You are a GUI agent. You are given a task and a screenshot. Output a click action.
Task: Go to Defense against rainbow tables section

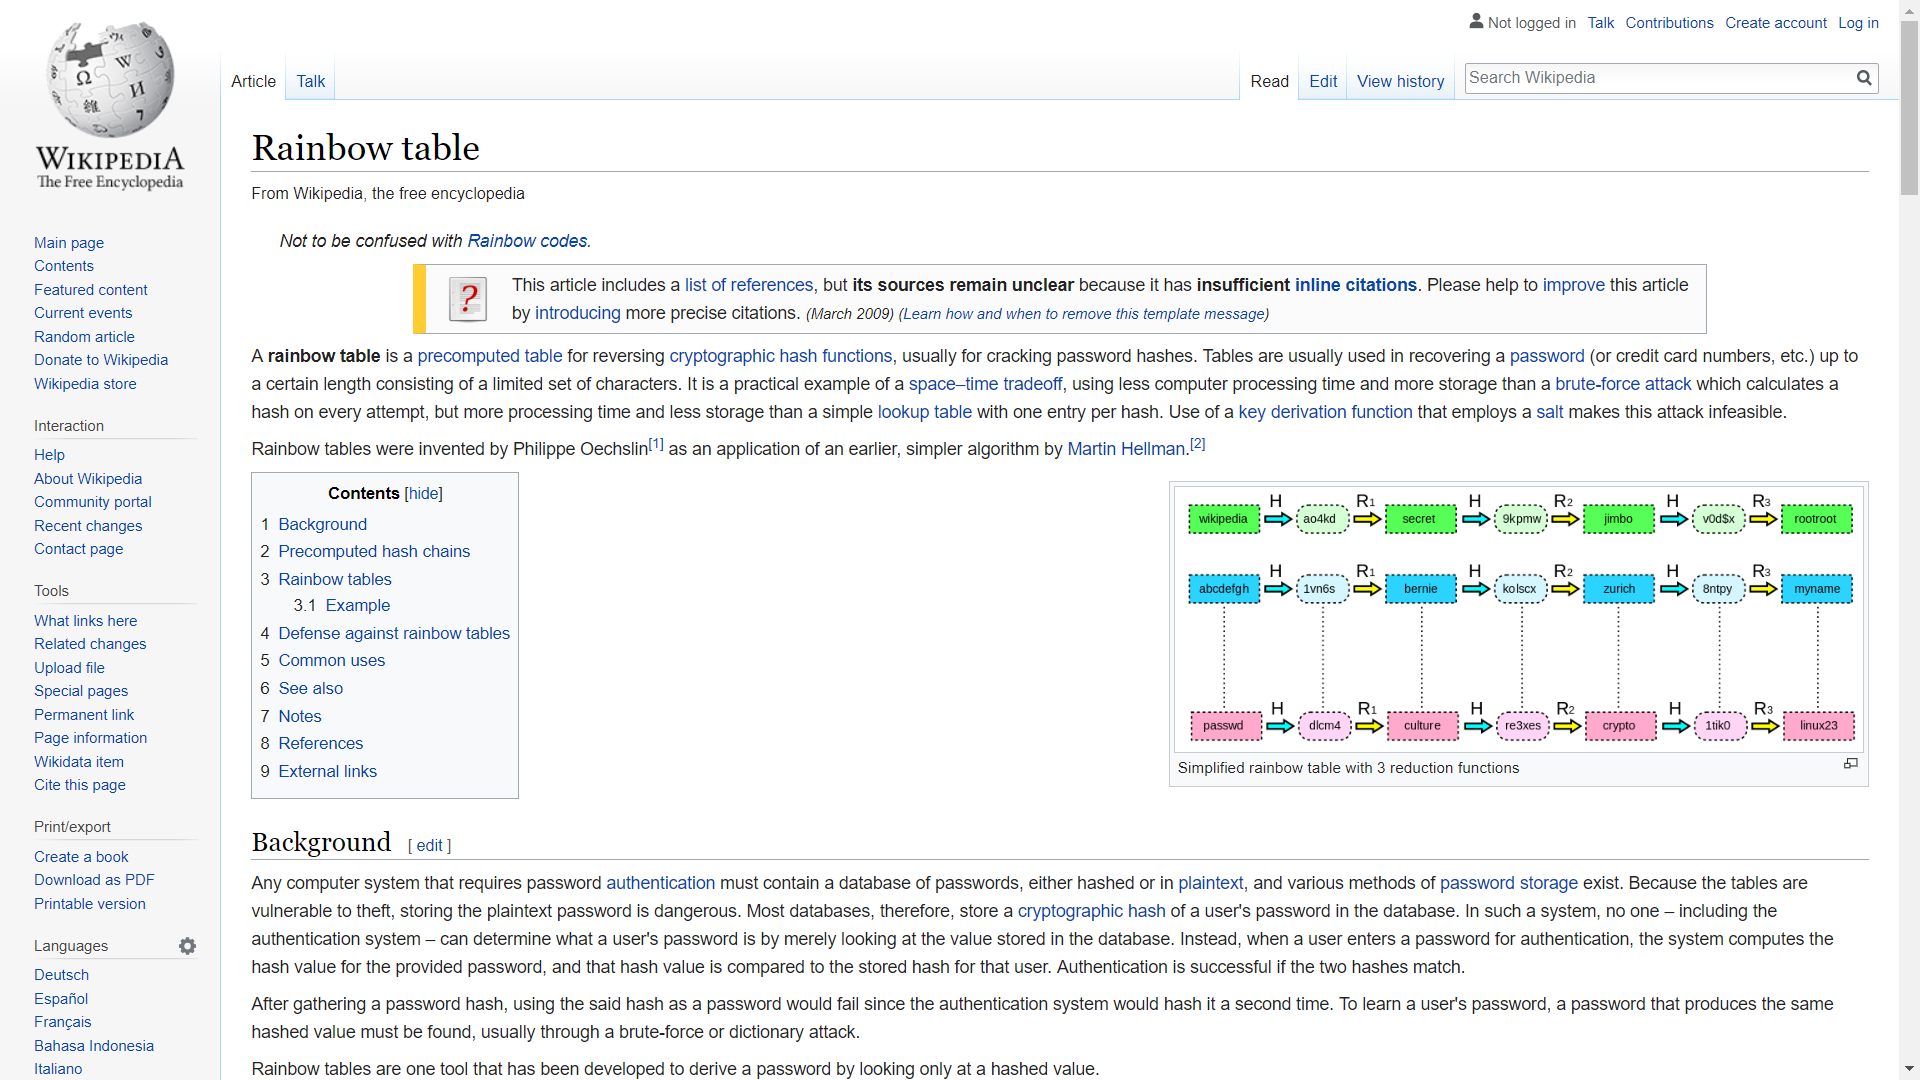(x=394, y=634)
